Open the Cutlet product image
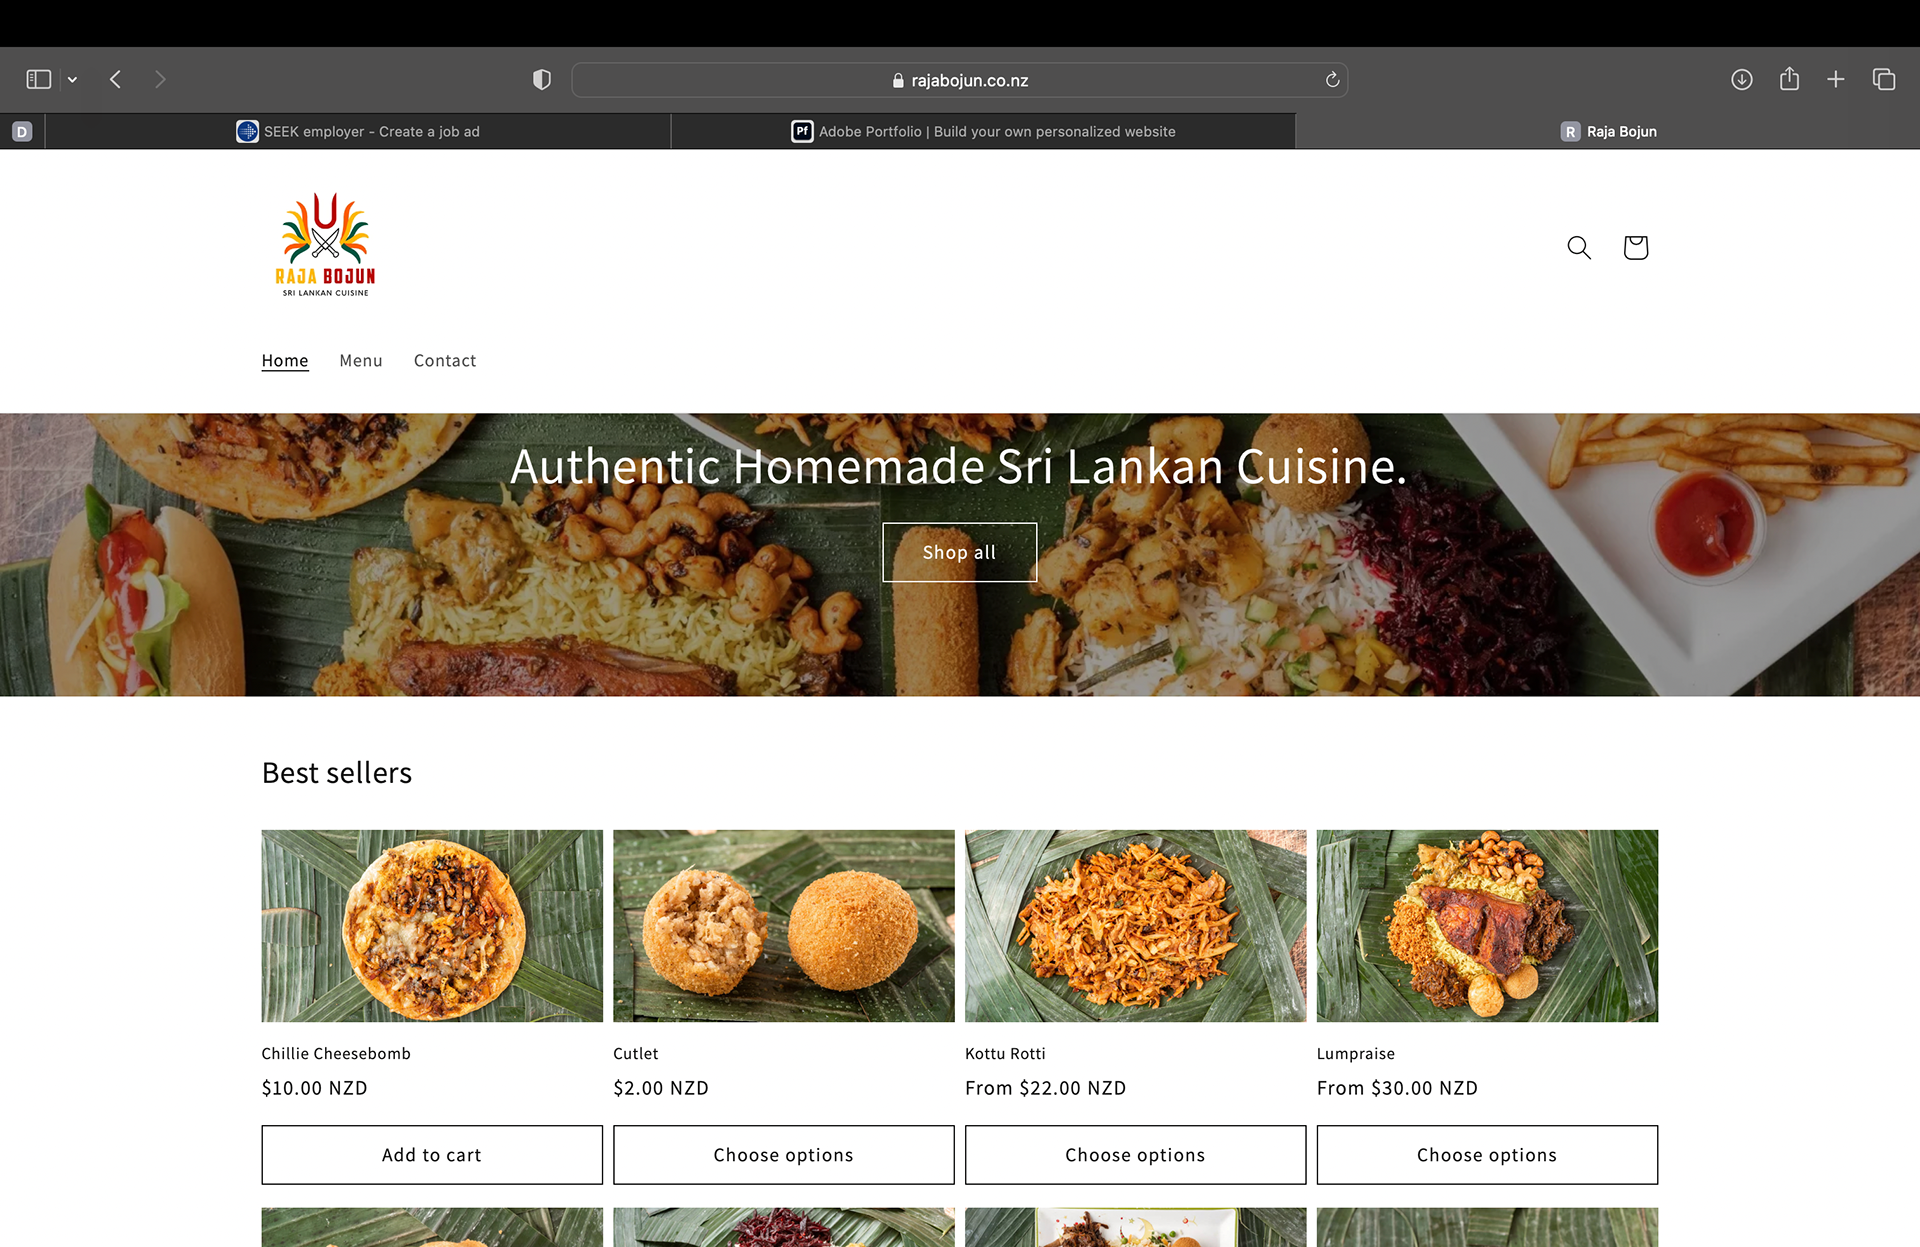The width and height of the screenshot is (1920, 1247). (x=784, y=925)
